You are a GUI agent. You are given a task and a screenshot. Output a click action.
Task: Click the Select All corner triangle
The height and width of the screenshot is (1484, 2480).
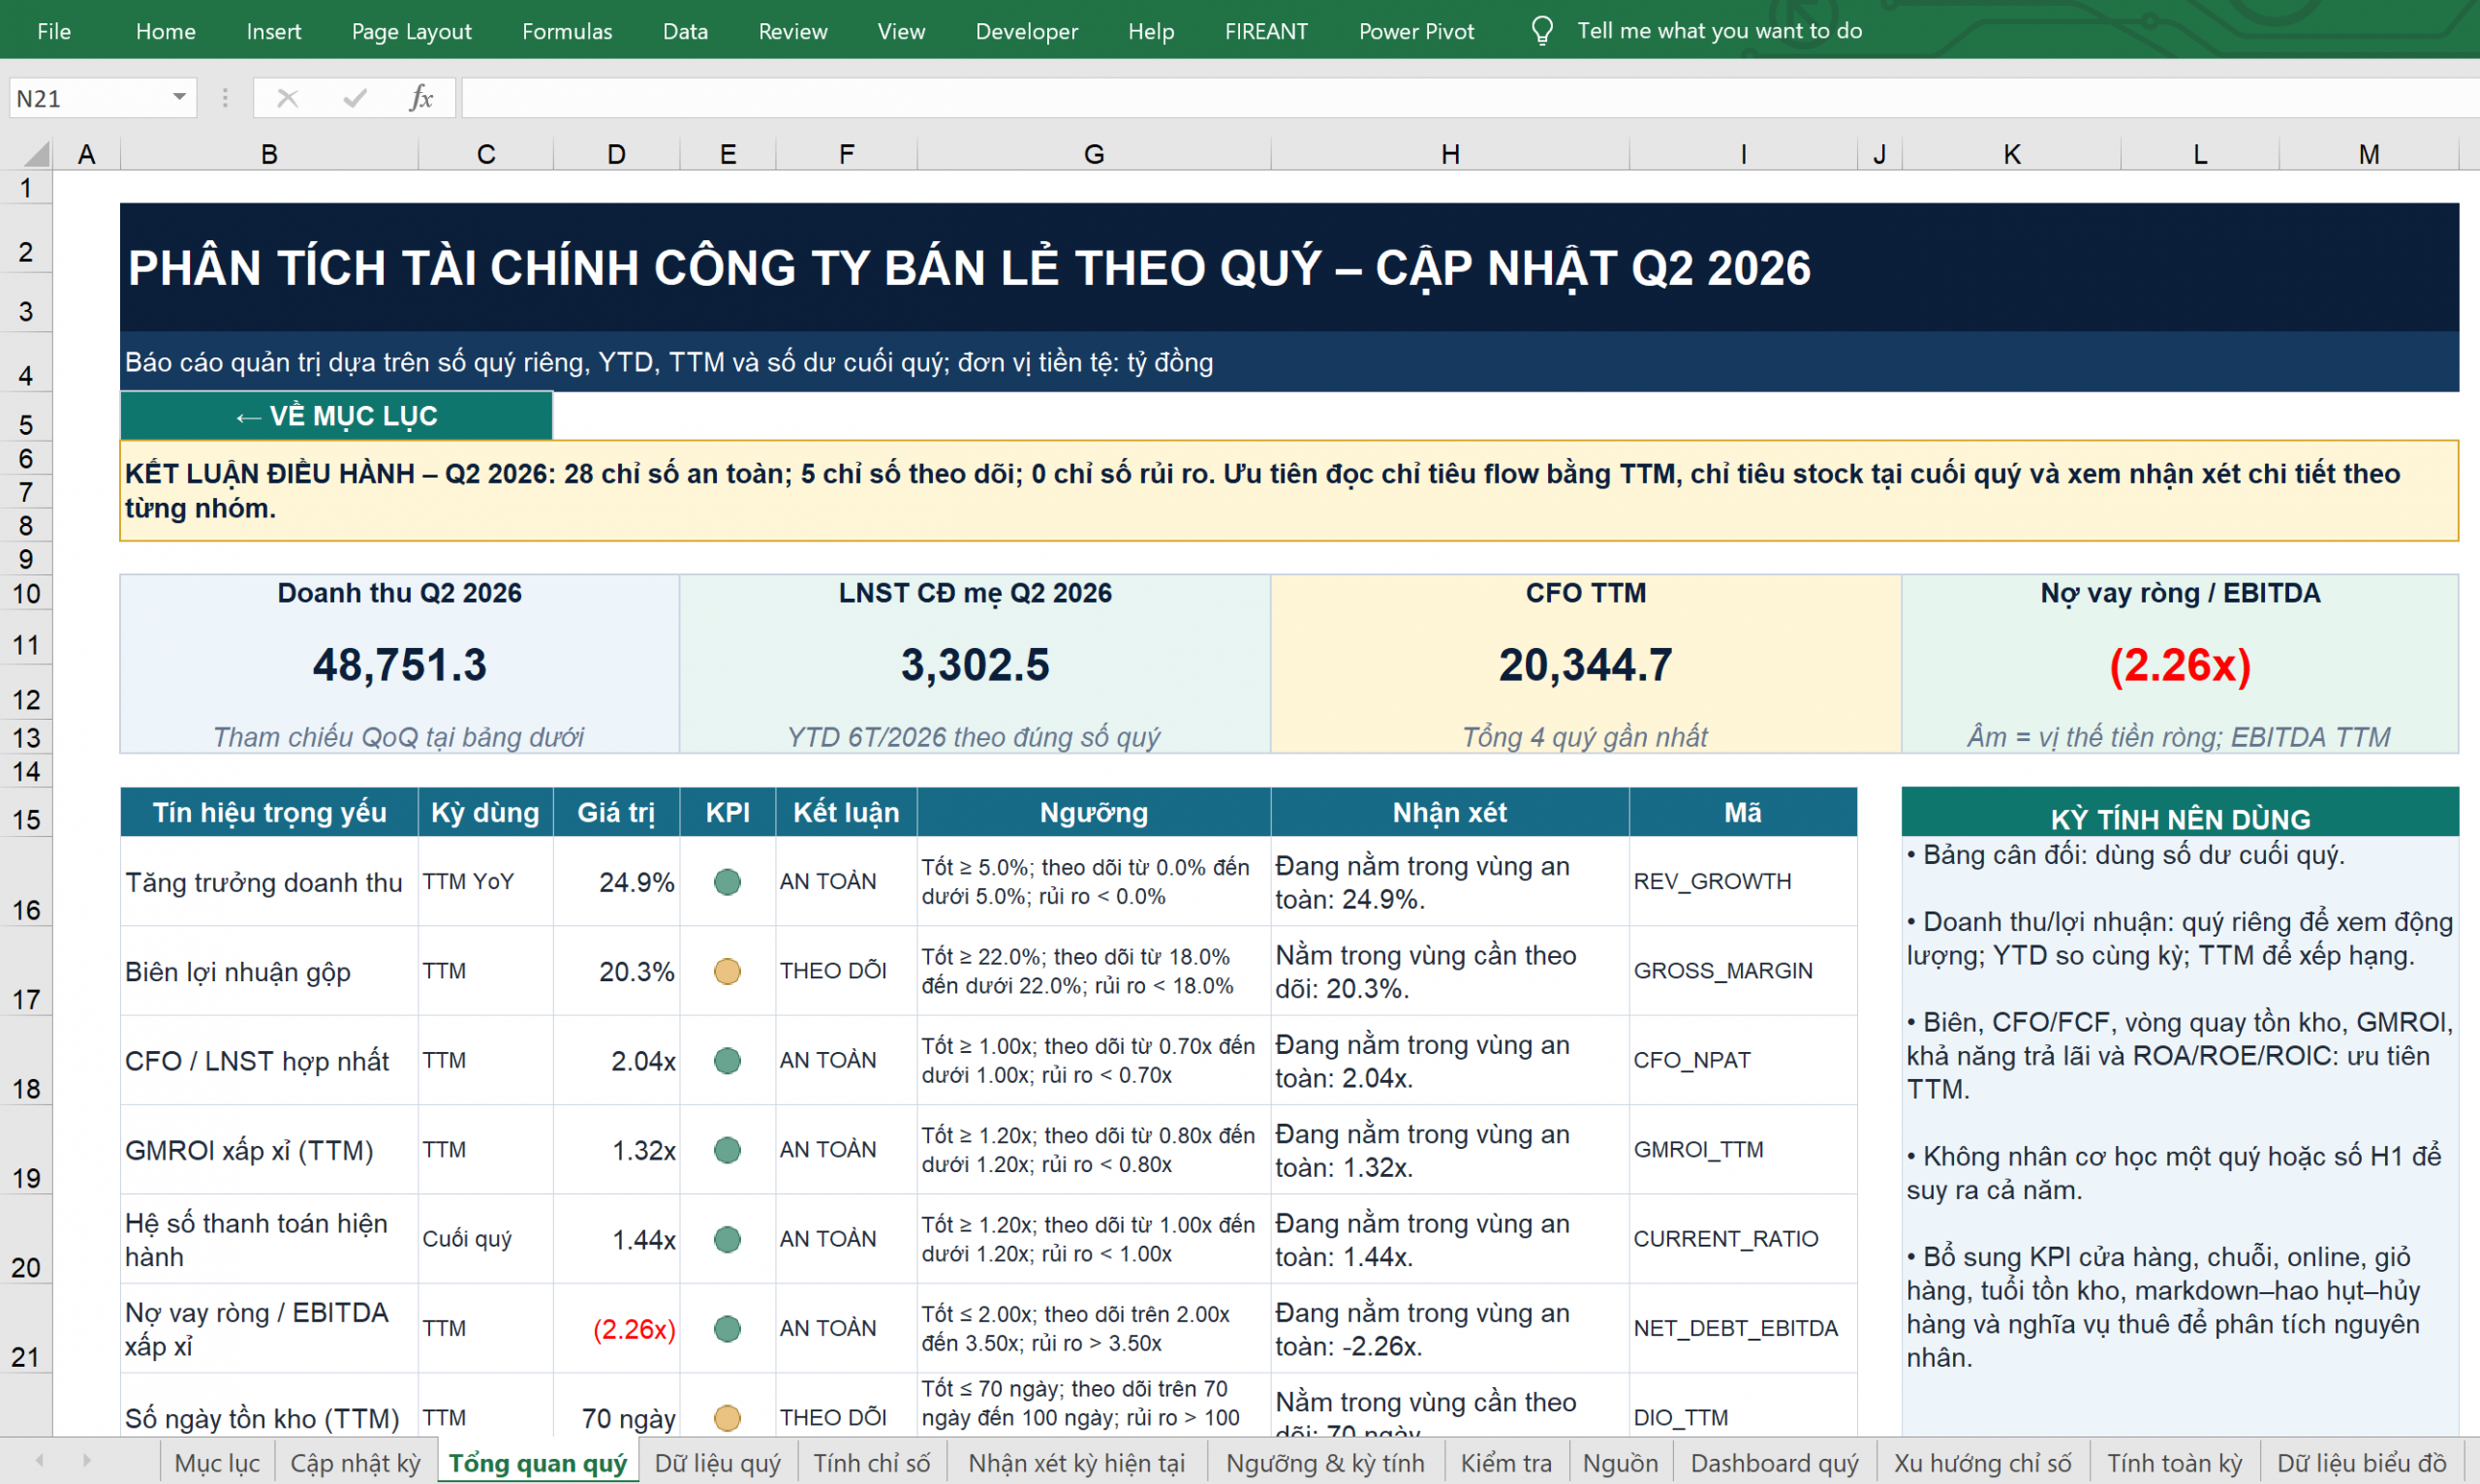point(37,154)
